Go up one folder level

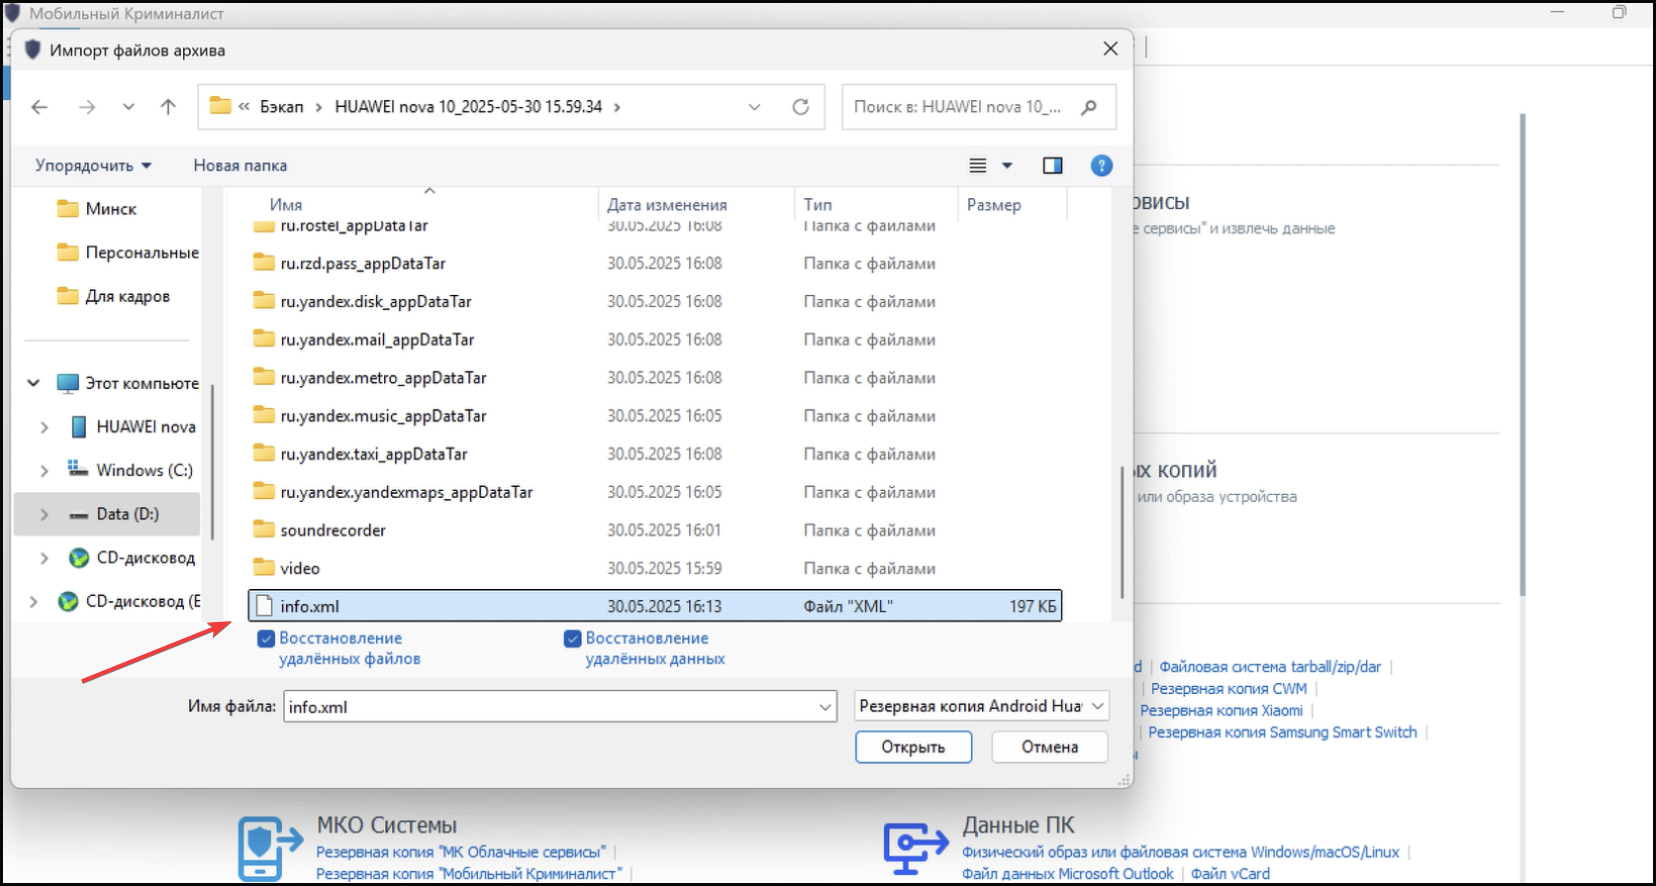168,107
